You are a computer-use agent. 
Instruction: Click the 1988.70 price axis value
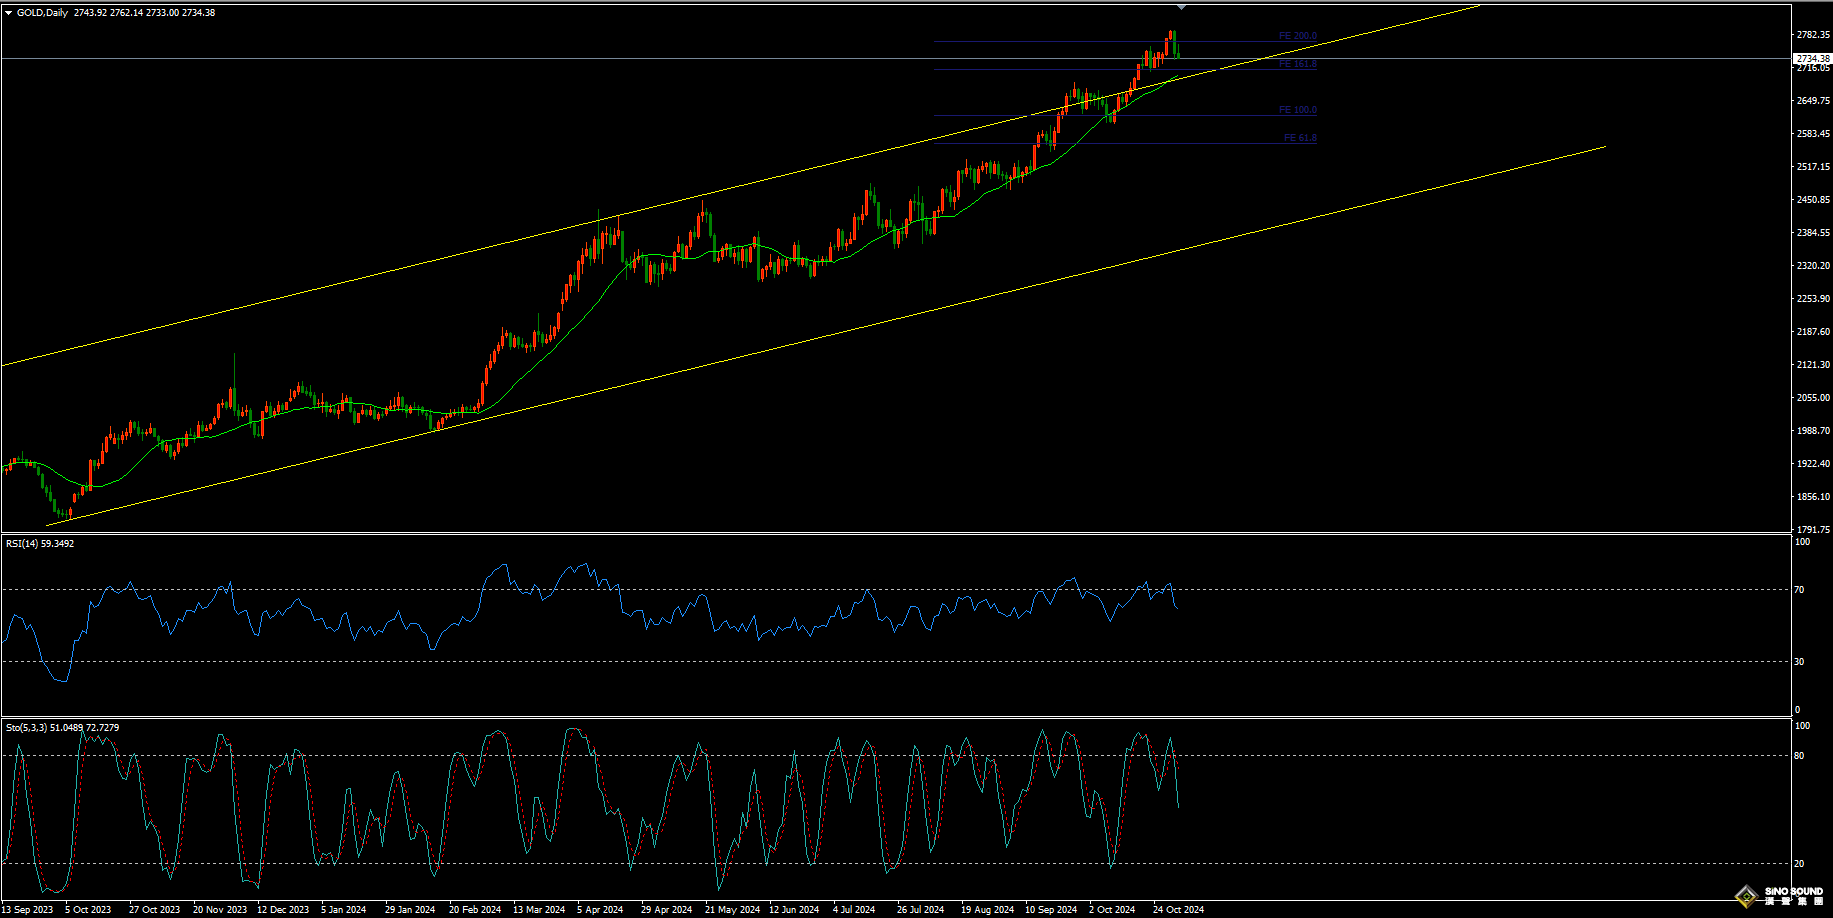pos(1813,431)
